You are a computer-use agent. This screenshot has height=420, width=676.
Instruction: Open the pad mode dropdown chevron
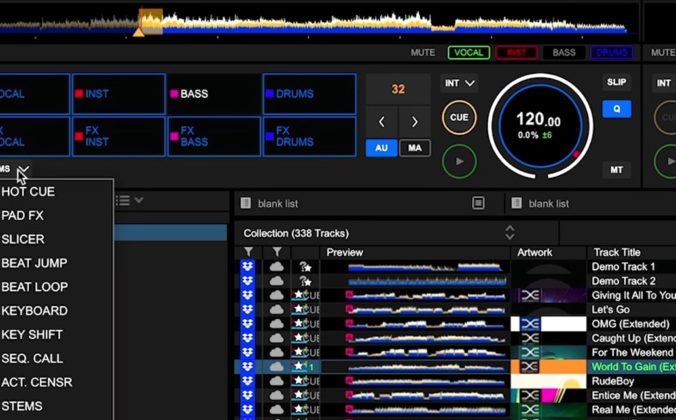pos(23,169)
